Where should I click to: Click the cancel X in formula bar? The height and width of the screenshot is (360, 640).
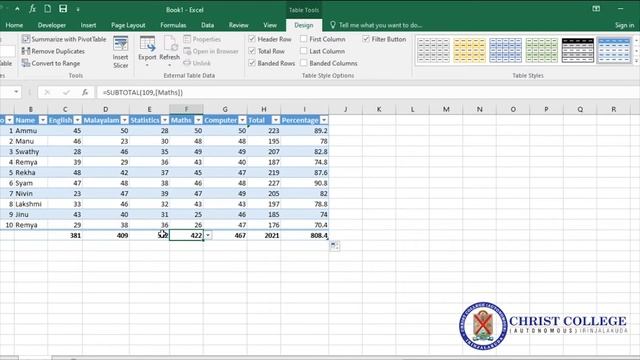click(47, 93)
